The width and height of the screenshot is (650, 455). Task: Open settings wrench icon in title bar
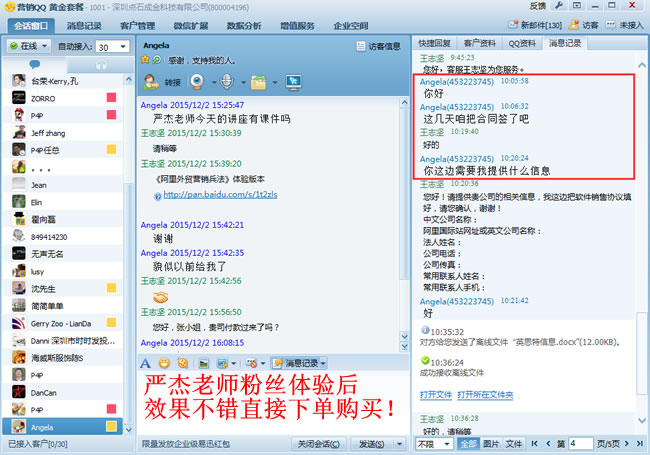pos(559,5)
